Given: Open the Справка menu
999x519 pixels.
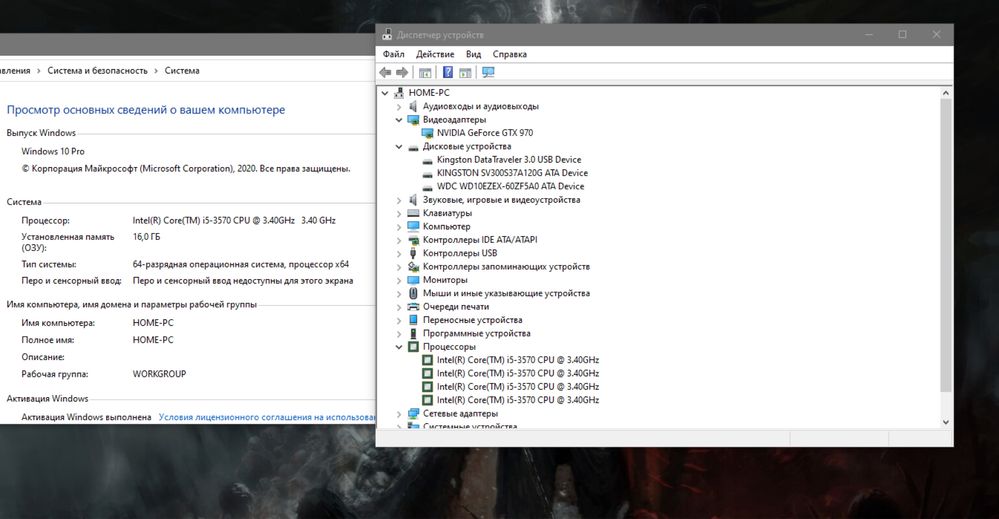Looking at the screenshot, I should (x=510, y=54).
